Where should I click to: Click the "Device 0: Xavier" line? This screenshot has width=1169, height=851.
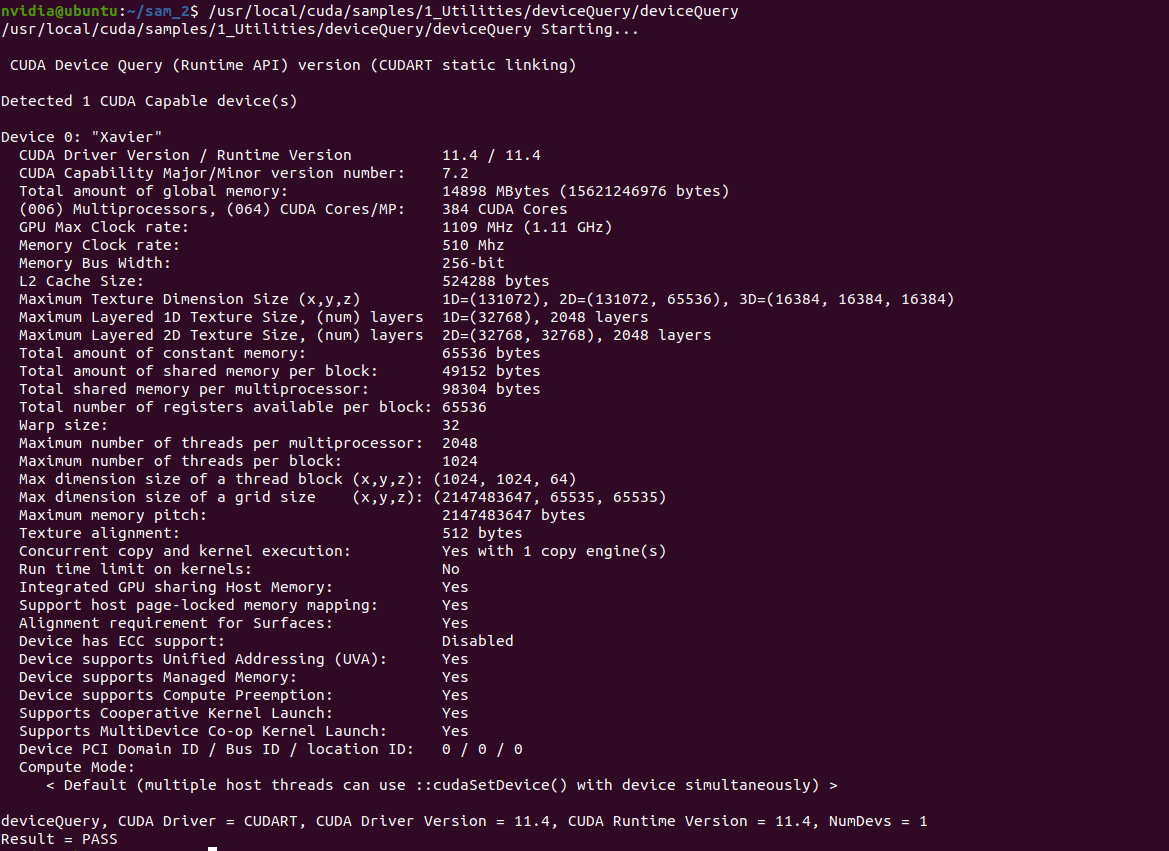[81, 137]
